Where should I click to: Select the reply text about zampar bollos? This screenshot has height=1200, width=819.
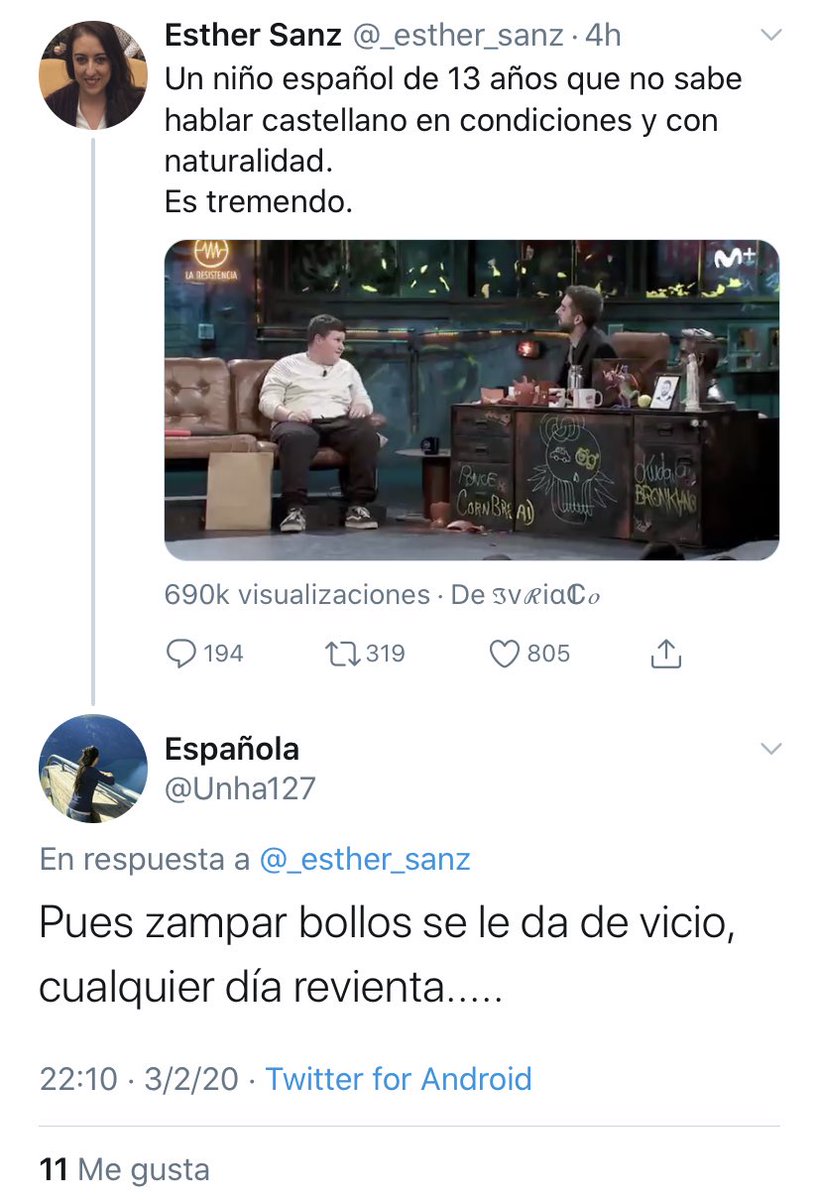(388, 955)
